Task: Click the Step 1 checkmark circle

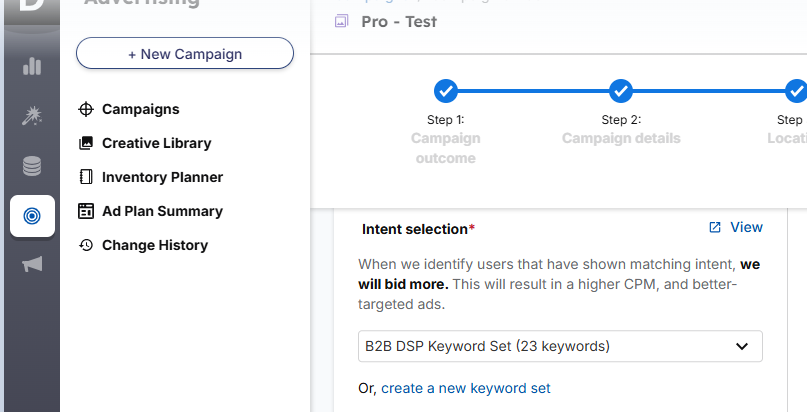Action: [x=446, y=91]
